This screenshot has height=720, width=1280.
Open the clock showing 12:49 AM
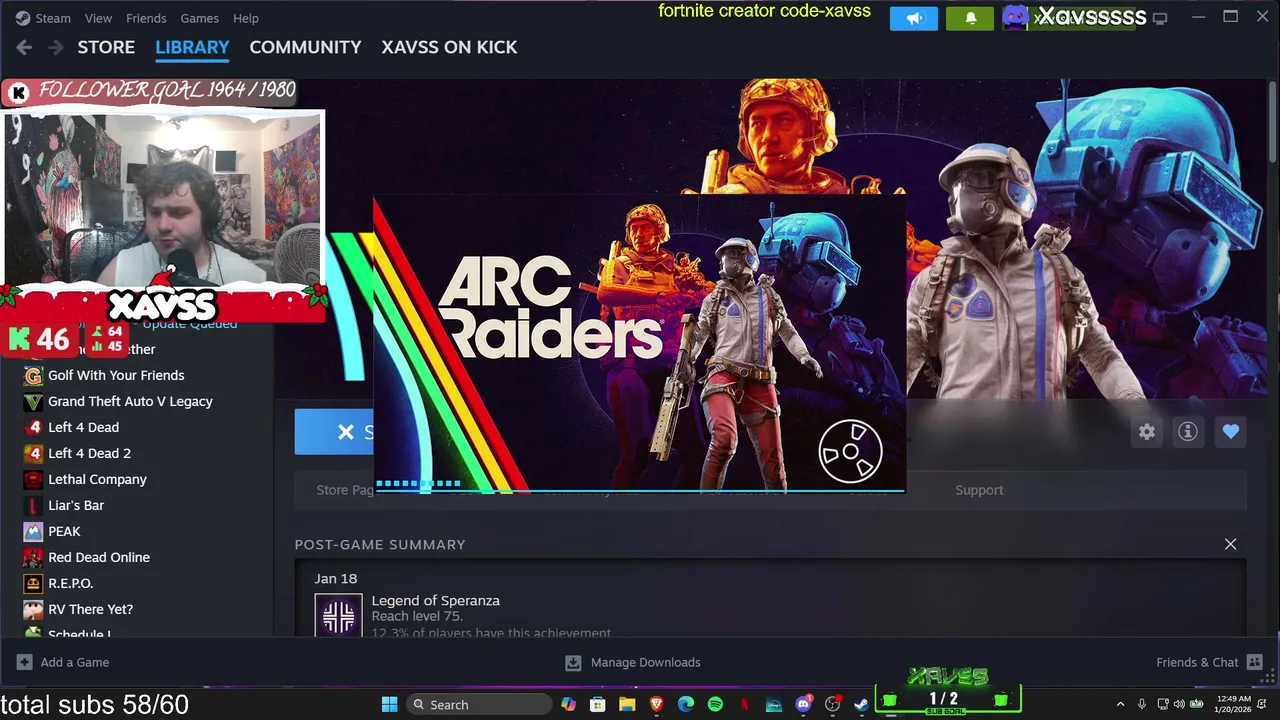coord(1234,704)
